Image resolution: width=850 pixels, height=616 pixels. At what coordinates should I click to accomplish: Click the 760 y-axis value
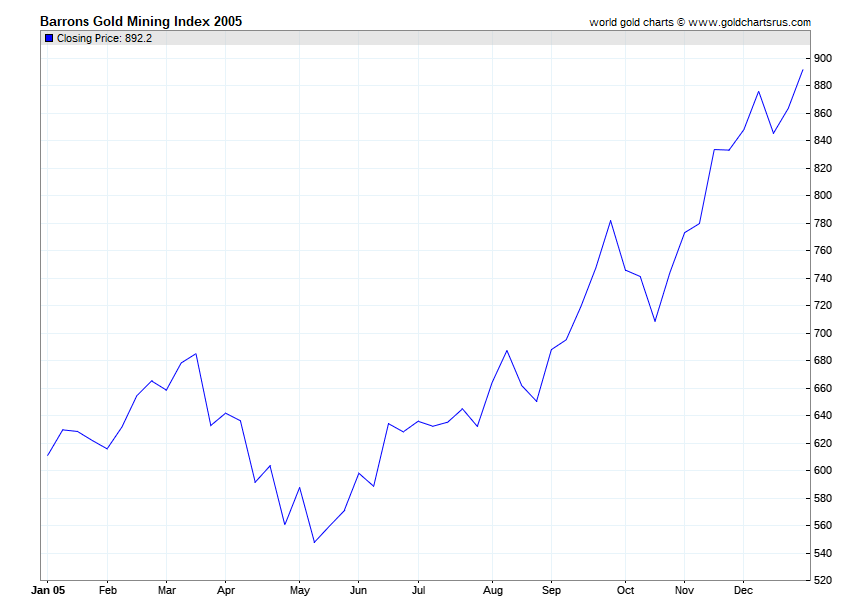[x=822, y=251]
